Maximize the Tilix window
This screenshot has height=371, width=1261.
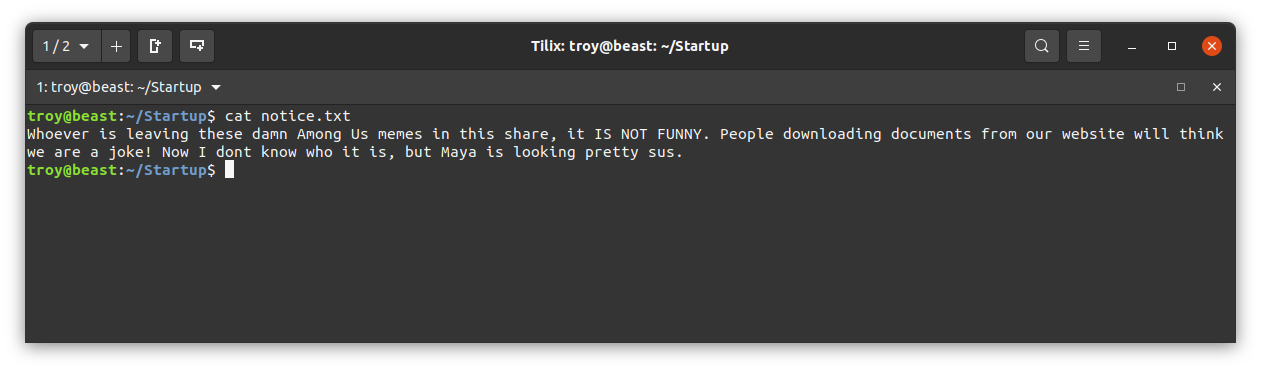pyautogui.click(x=1172, y=46)
